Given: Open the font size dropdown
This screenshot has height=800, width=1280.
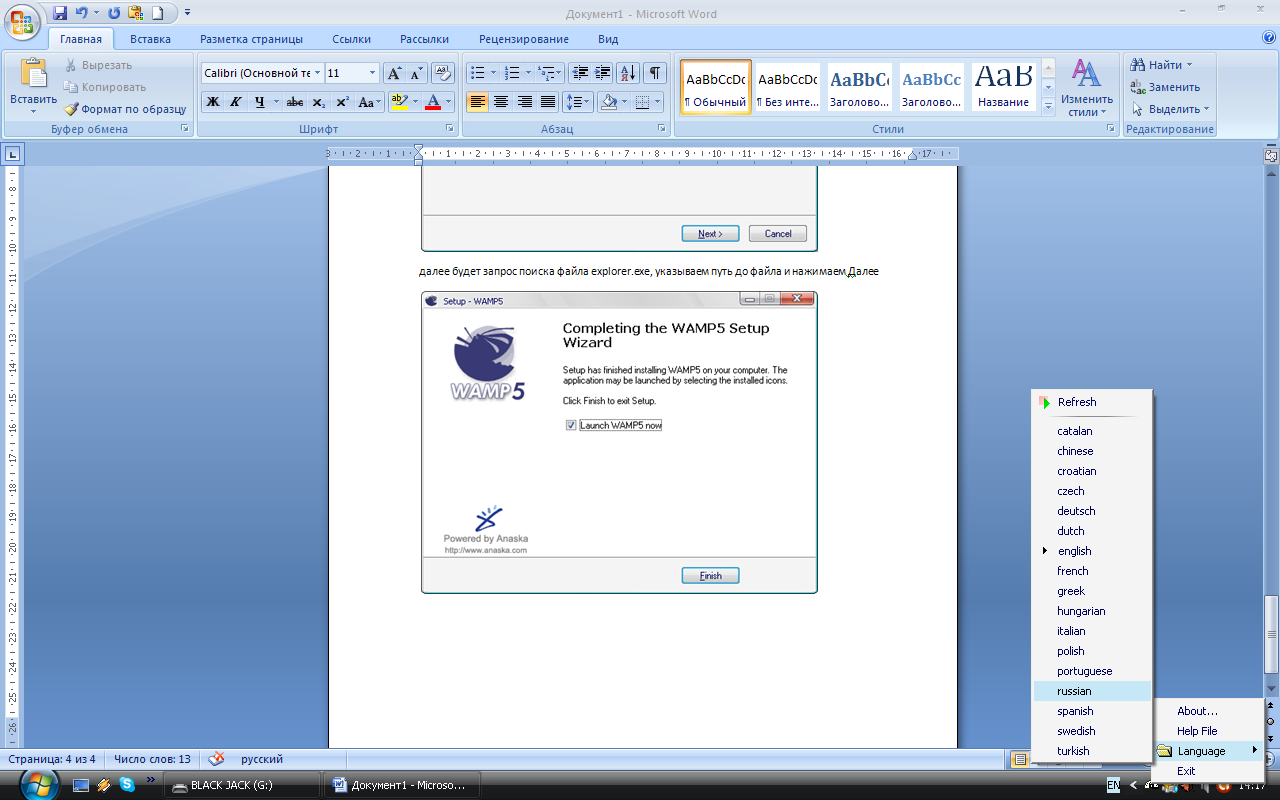Looking at the screenshot, I should [x=373, y=73].
